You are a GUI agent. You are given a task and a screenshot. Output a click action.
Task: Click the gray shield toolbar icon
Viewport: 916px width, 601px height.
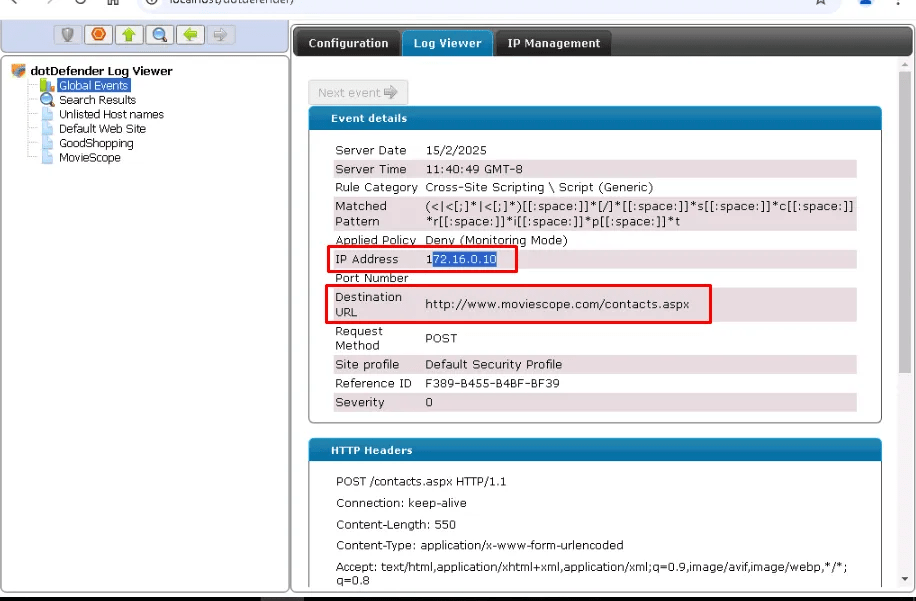pyautogui.click(x=68, y=35)
